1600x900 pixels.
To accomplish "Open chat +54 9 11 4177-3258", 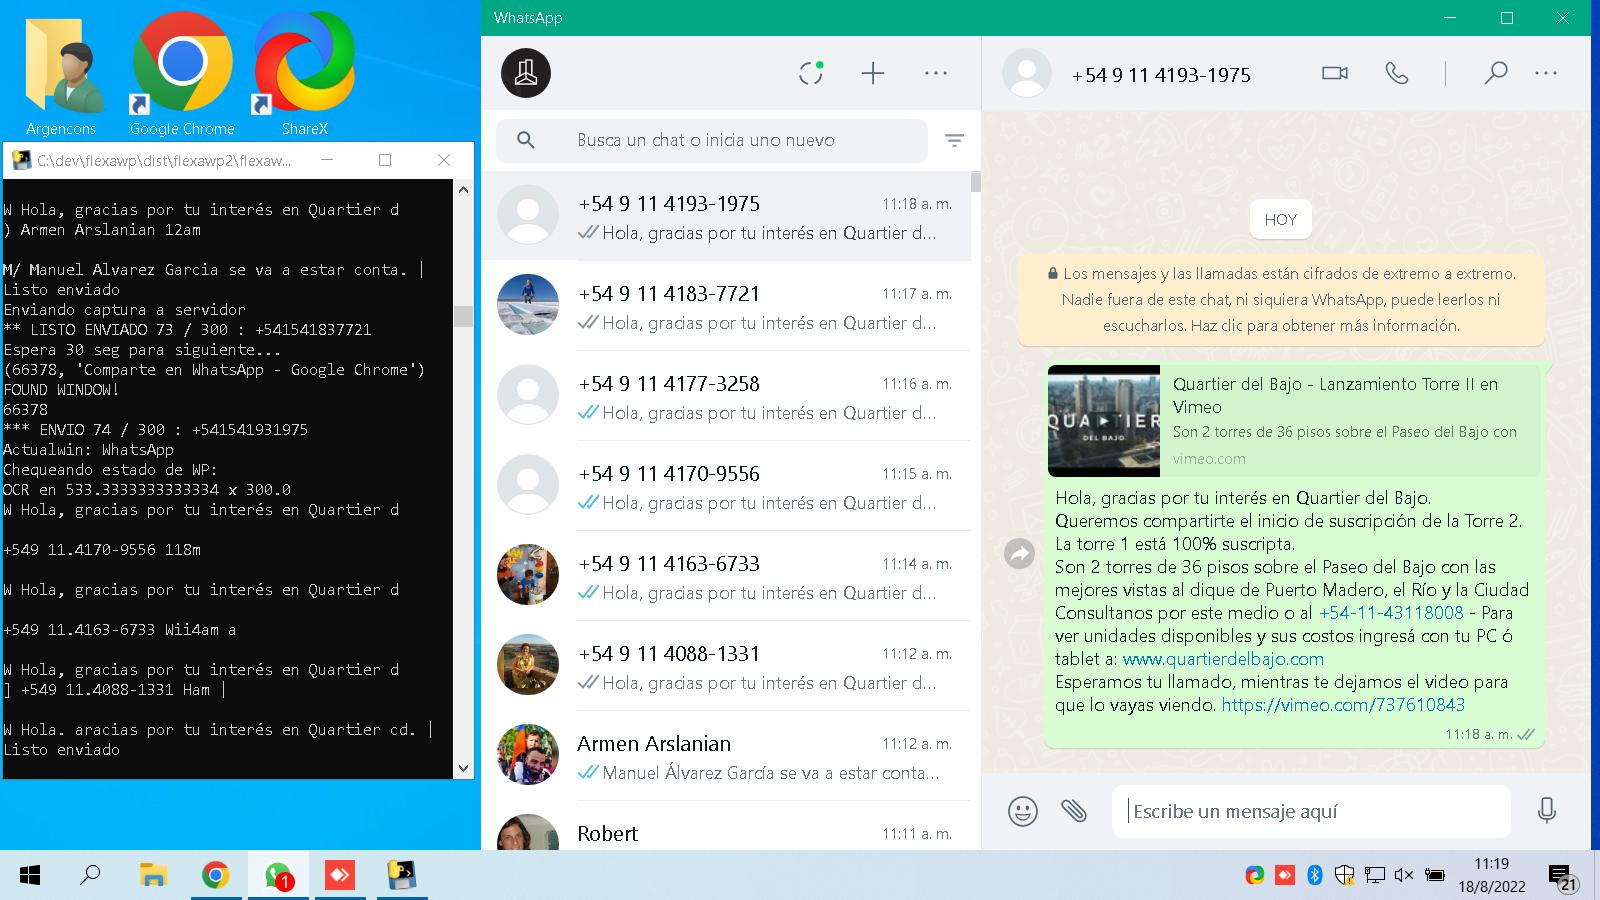I will tap(726, 396).
